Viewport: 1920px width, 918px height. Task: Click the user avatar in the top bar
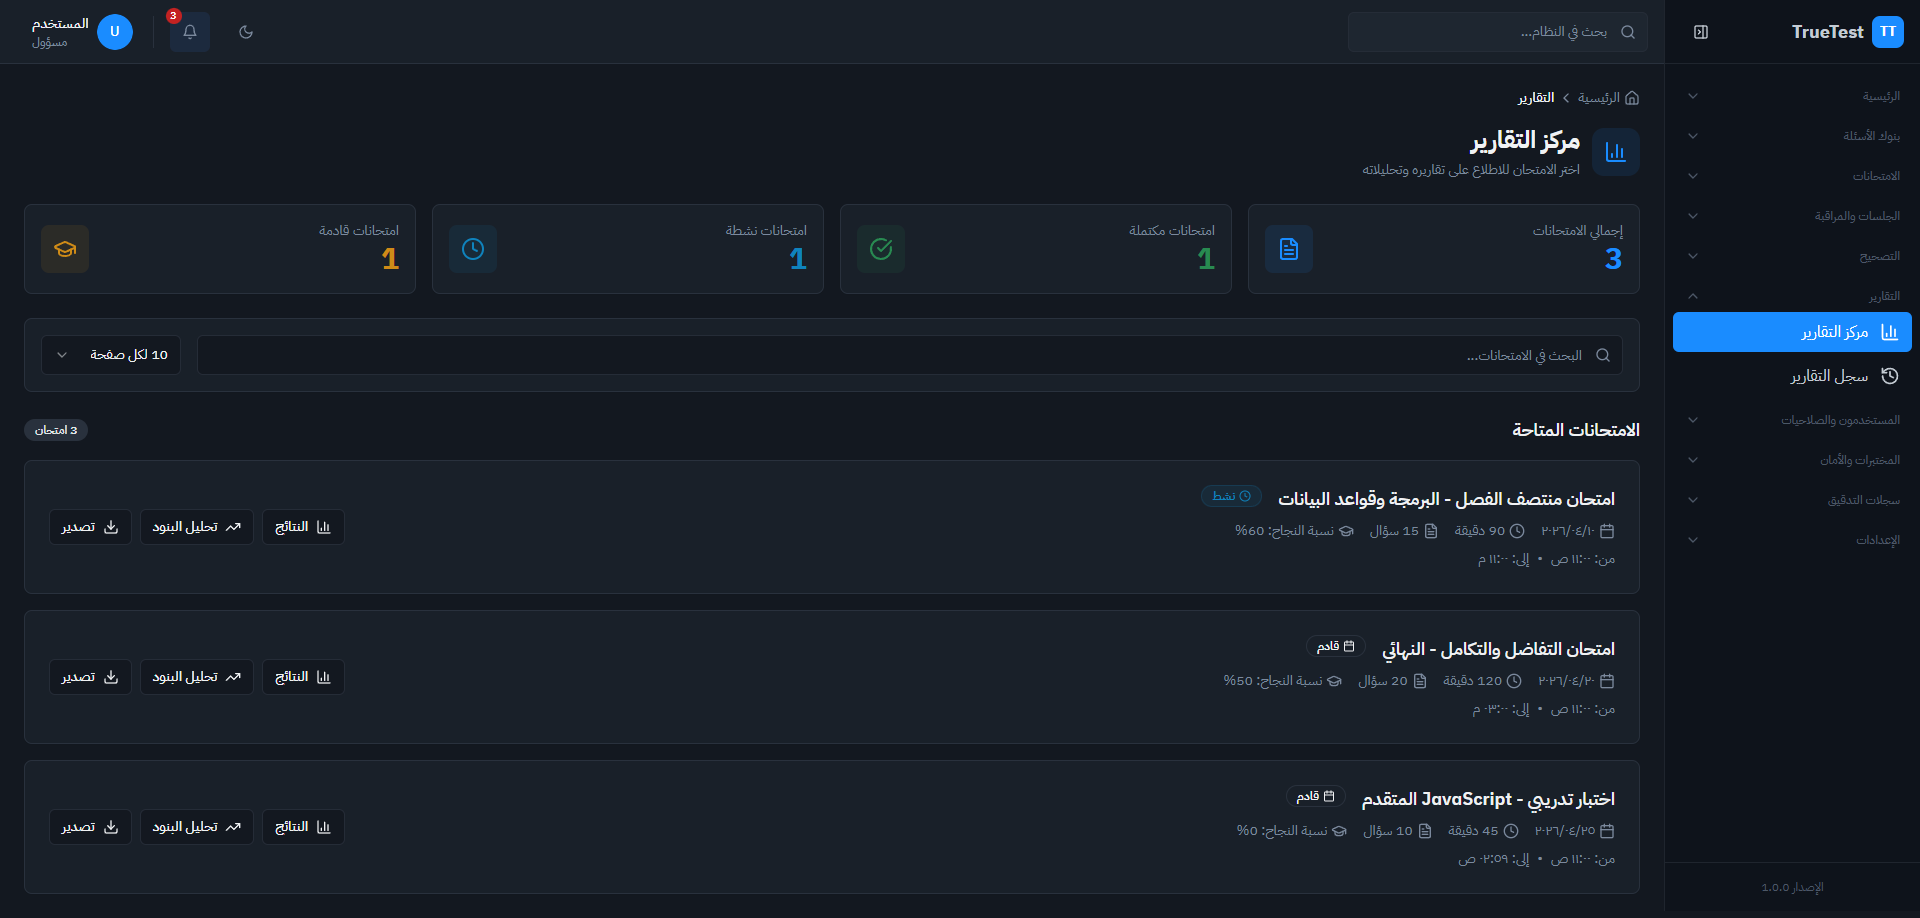[115, 32]
